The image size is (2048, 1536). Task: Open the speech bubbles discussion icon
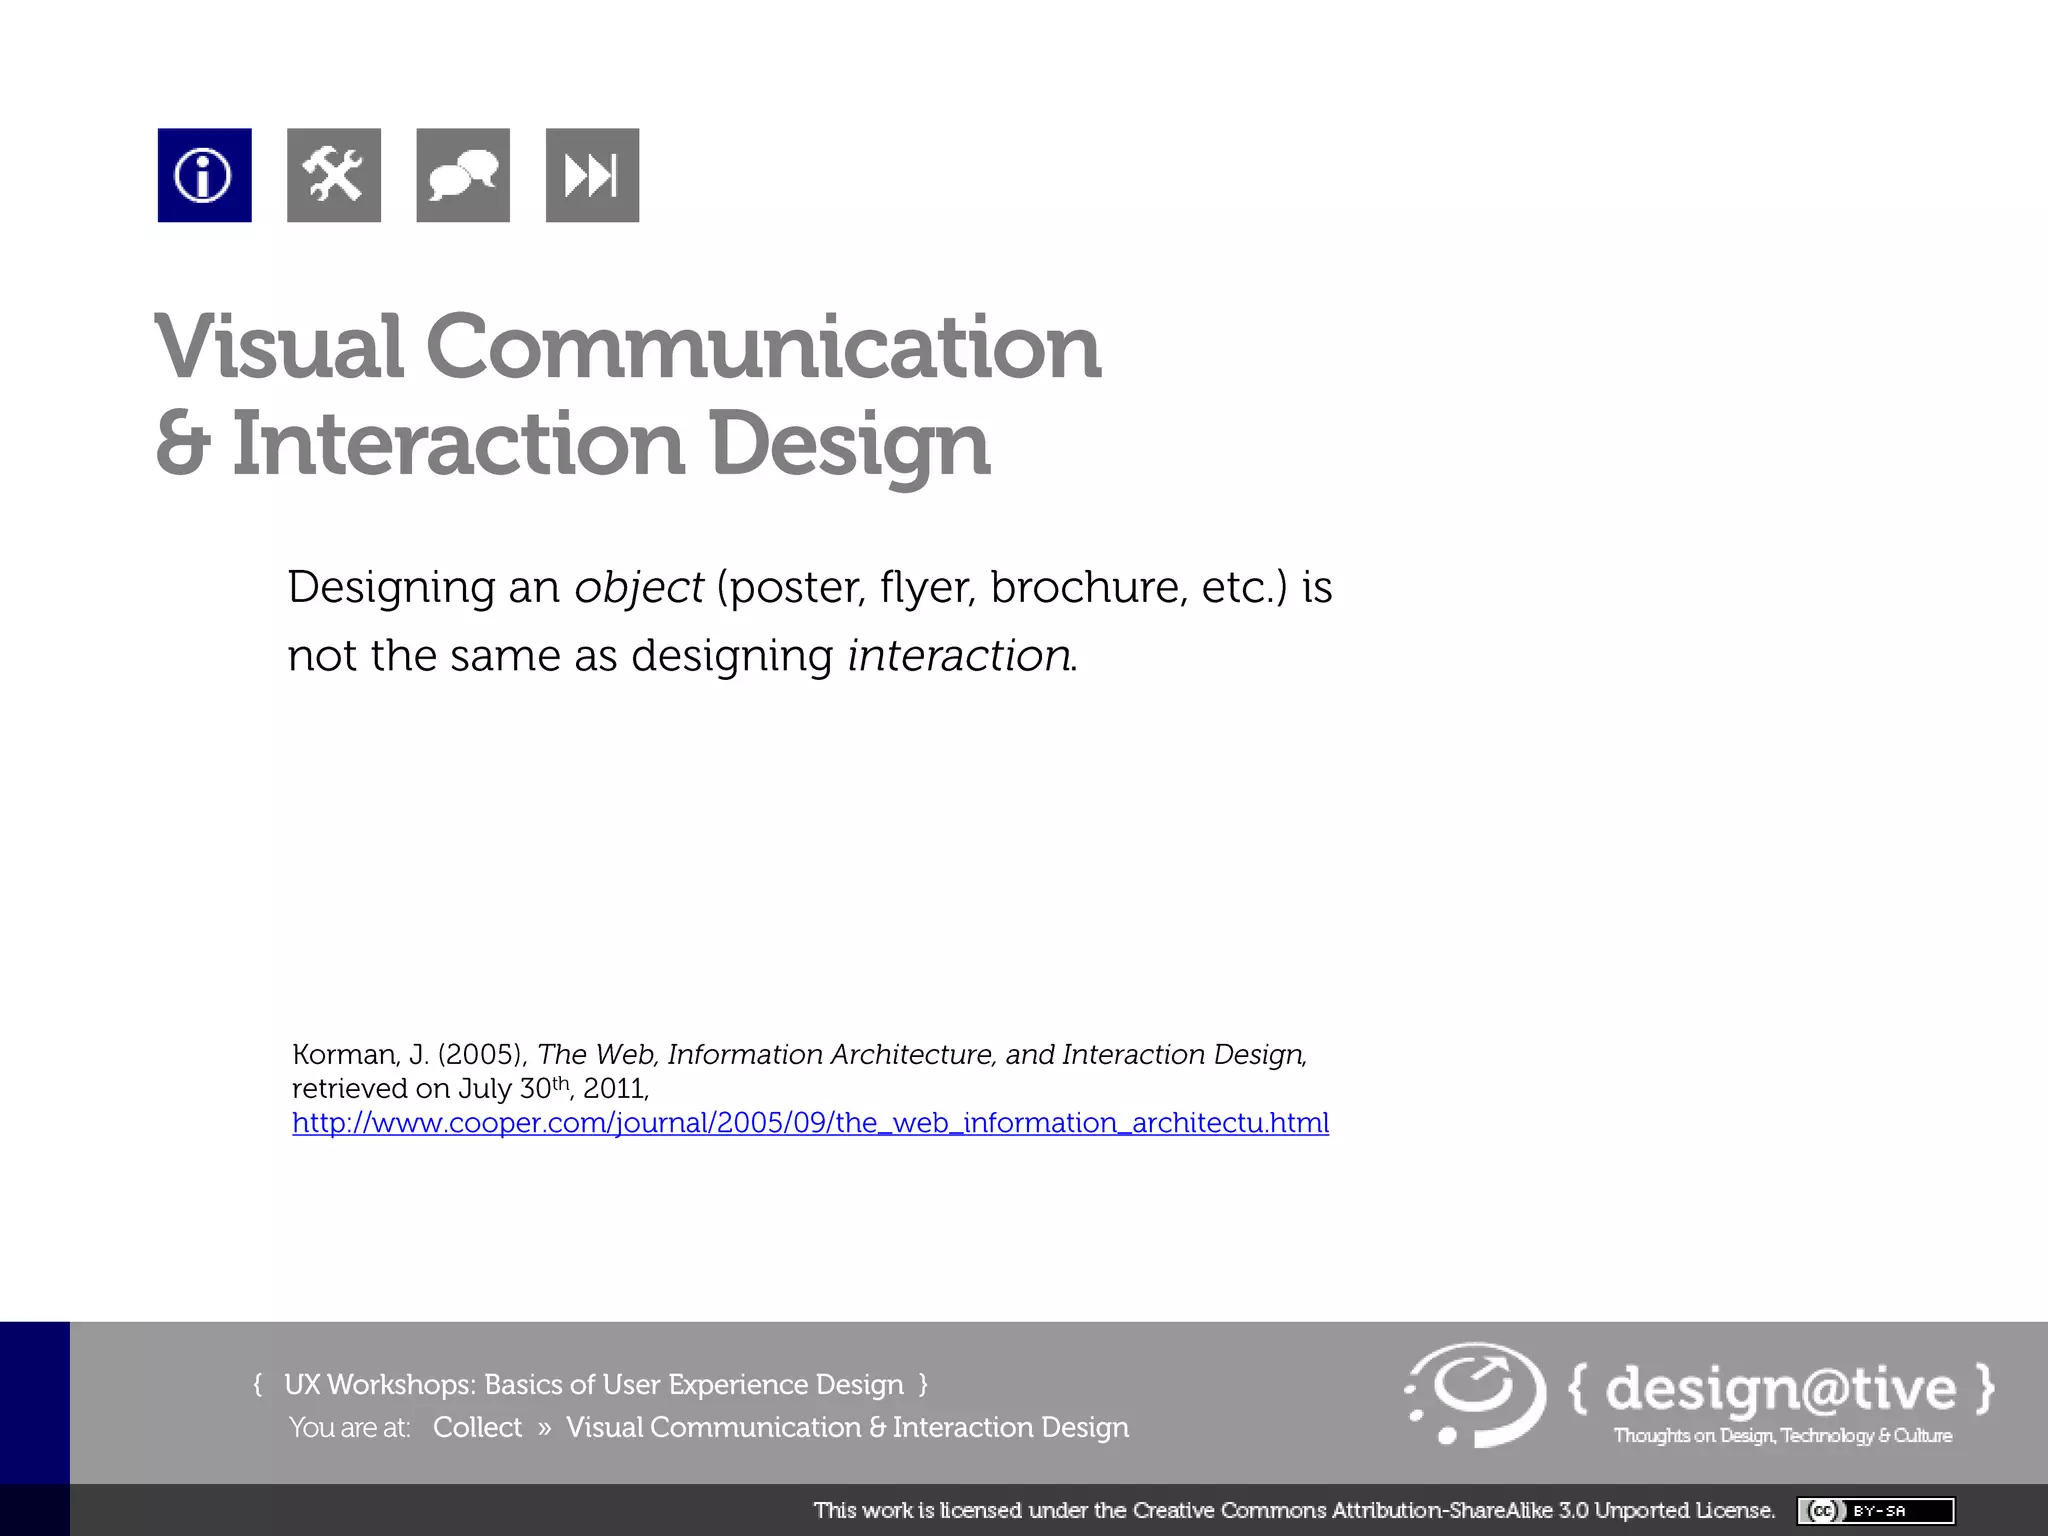coord(463,175)
